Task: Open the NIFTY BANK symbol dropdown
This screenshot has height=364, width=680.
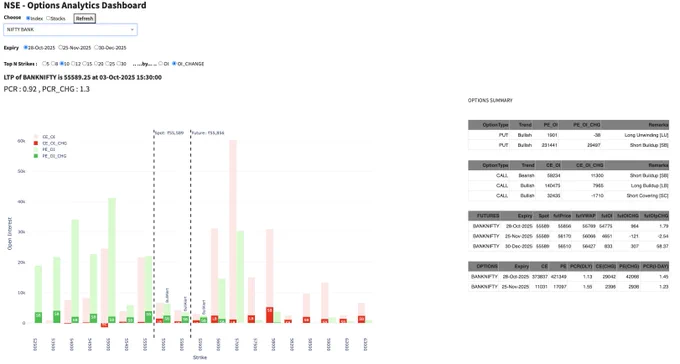Action: [x=70, y=30]
